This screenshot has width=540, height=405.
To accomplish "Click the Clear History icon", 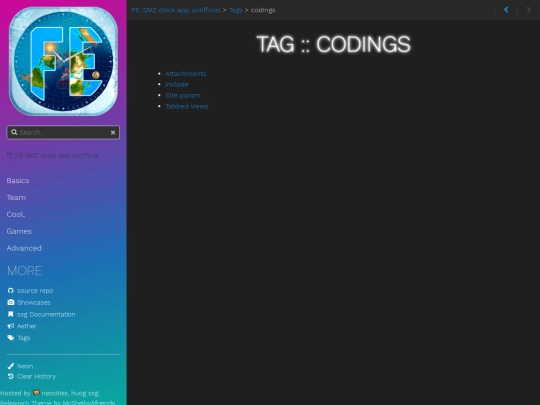I will (x=11, y=376).
